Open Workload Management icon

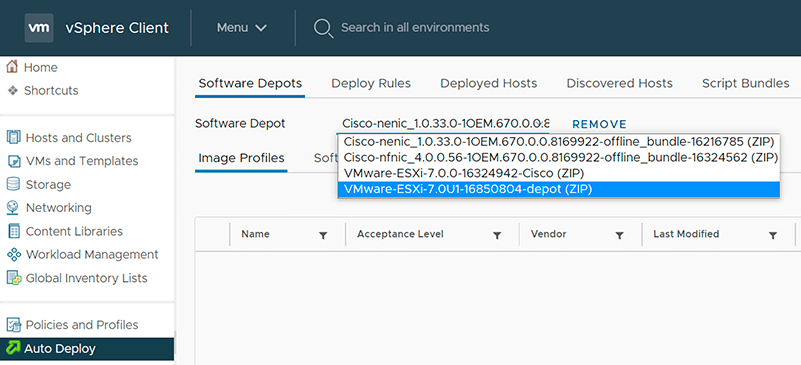click(x=13, y=254)
